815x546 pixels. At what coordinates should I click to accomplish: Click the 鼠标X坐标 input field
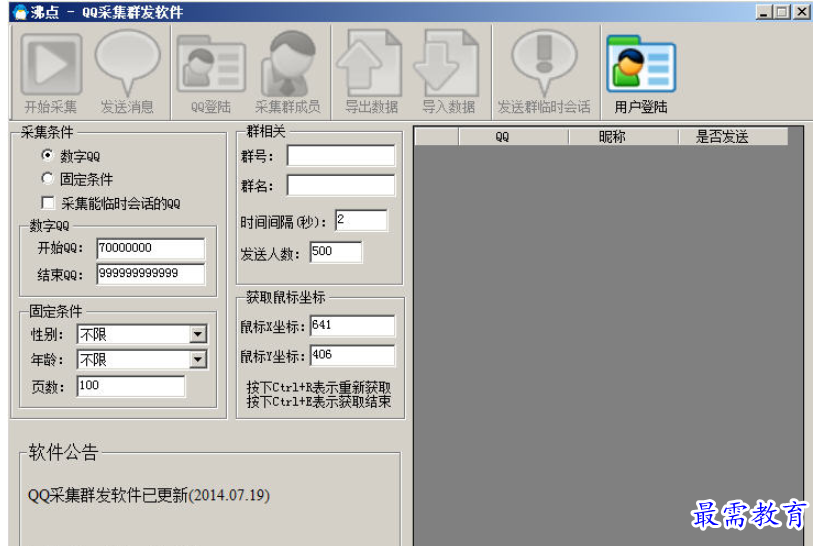point(352,326)
